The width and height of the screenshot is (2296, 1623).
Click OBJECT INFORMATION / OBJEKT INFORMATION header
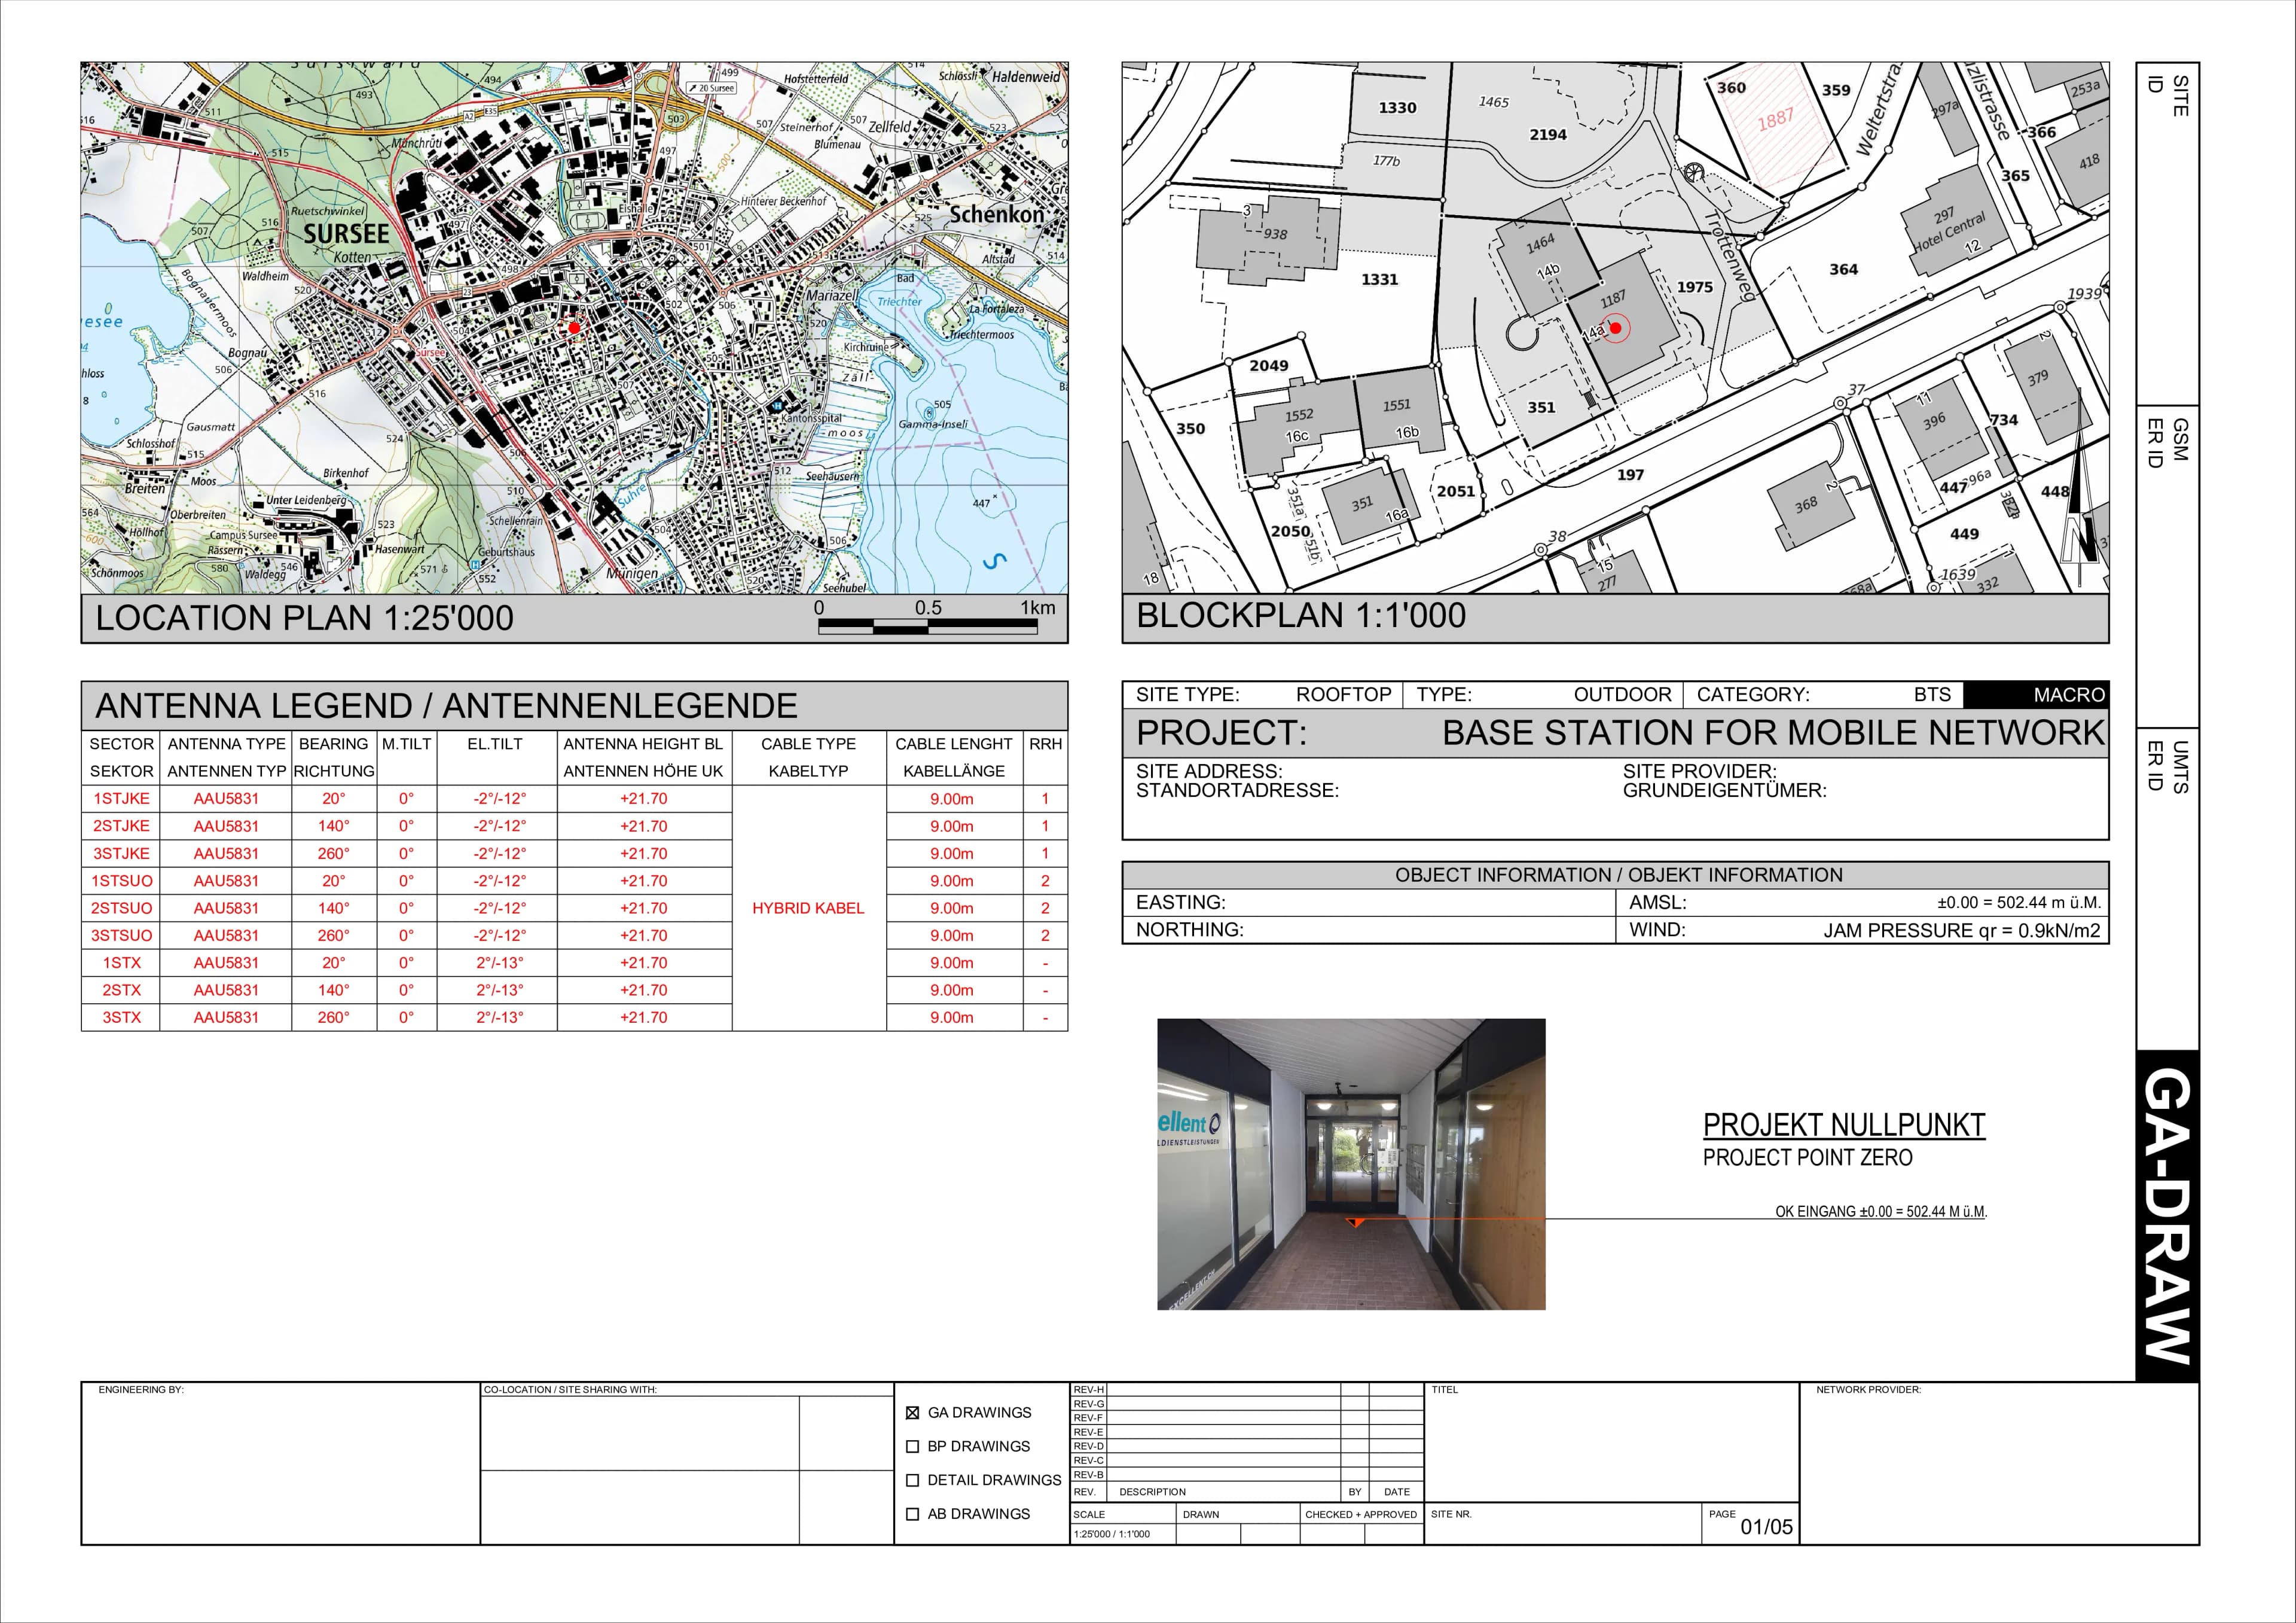pos(1618,875)
